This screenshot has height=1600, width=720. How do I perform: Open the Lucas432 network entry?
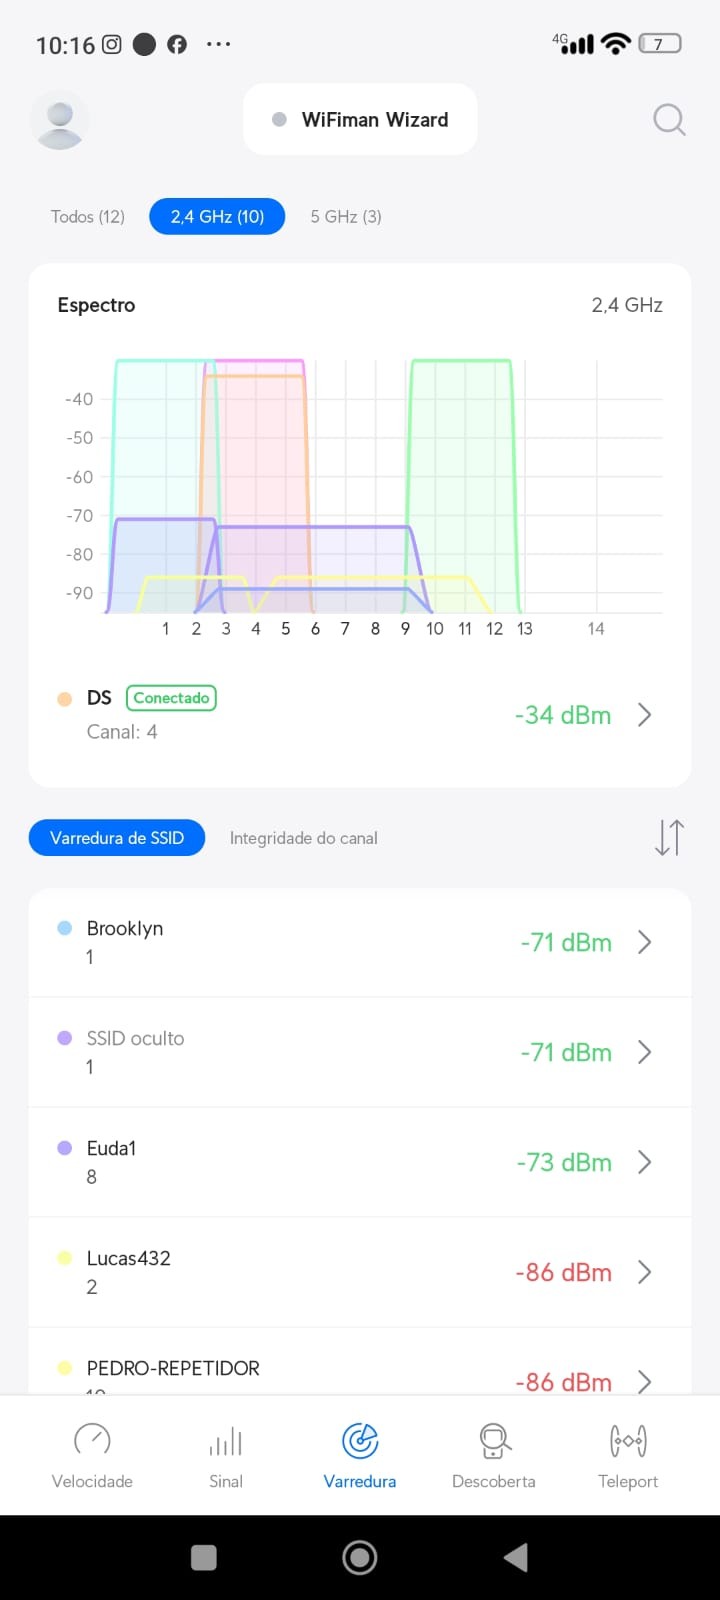pos(300,1271)
